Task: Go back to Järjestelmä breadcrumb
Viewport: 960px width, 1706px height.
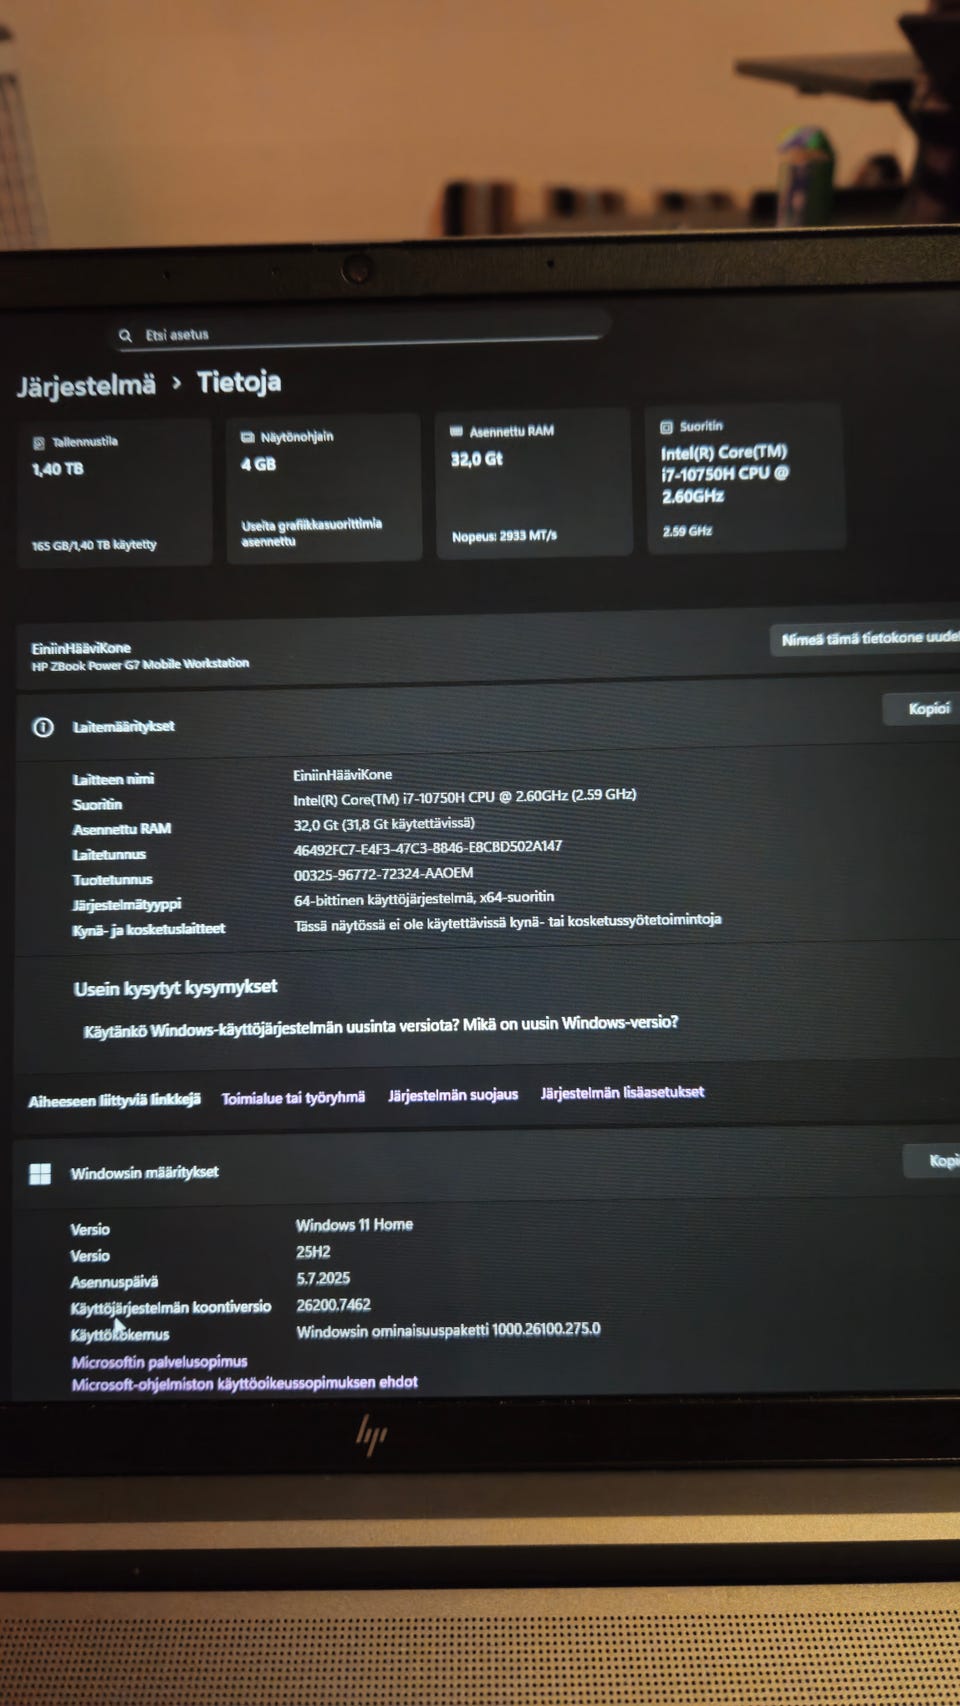Action: click(x=87, y=385)
